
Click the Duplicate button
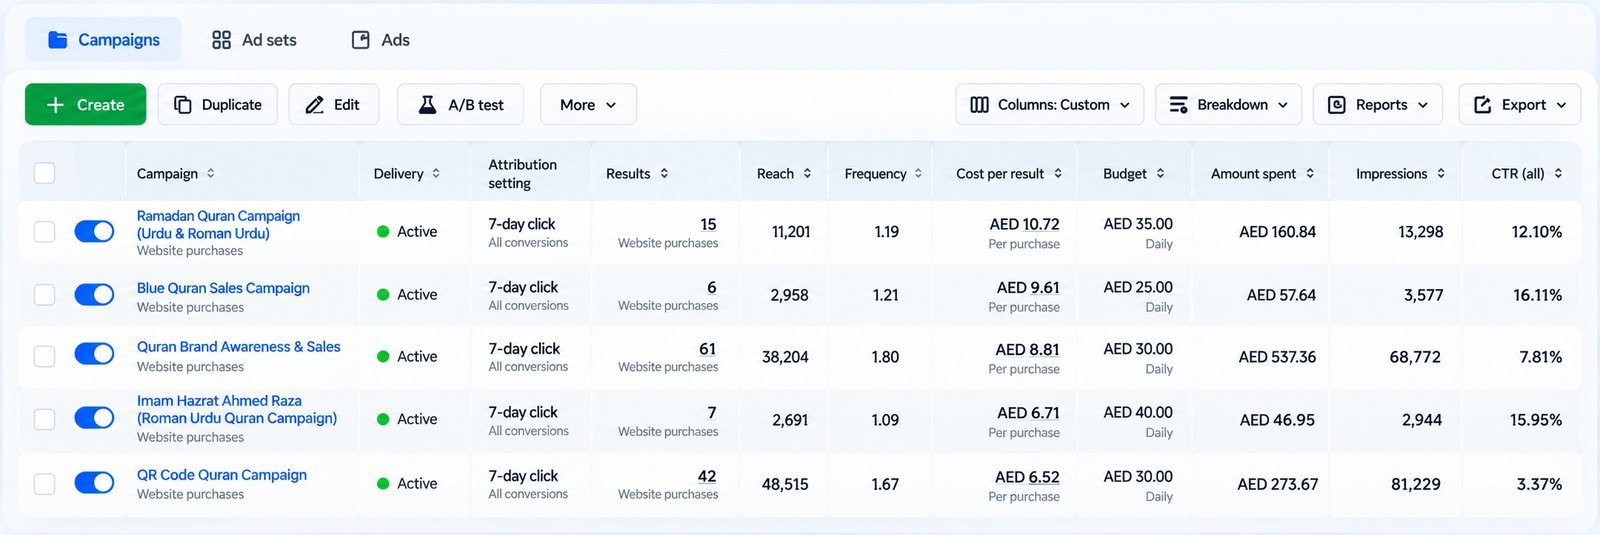pyautogui.click(x=218, y=105)
